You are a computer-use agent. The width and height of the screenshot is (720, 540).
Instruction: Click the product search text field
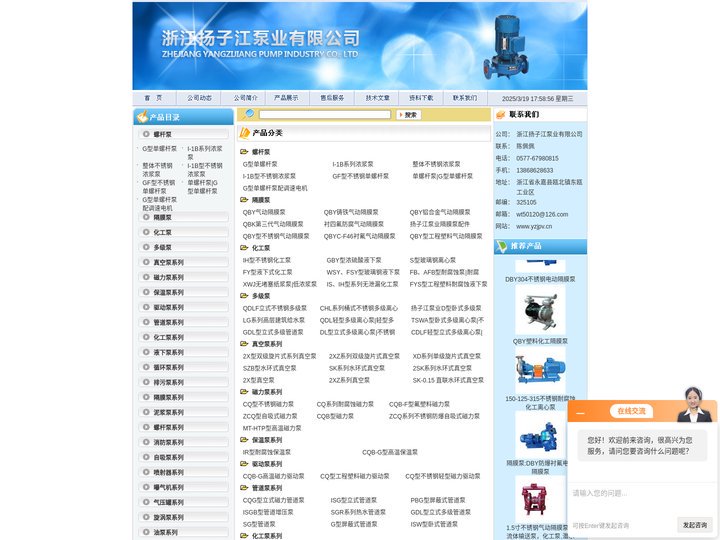tap(325, 114)
